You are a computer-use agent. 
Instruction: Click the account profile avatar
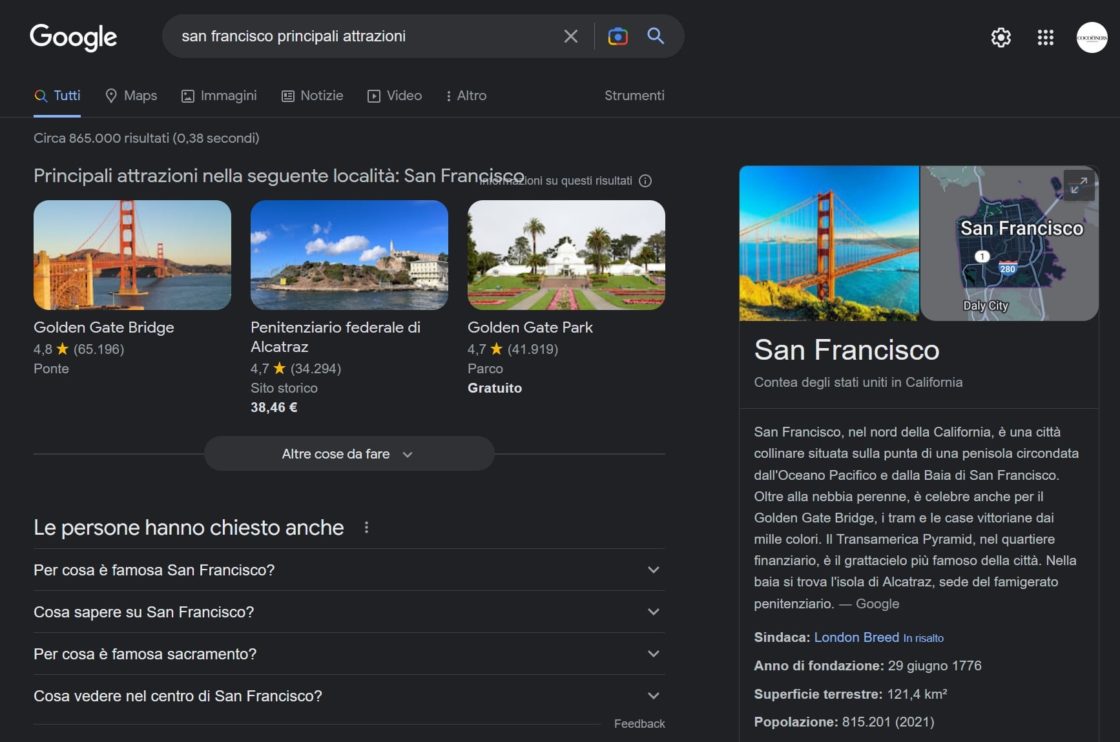pos(1092,37)
